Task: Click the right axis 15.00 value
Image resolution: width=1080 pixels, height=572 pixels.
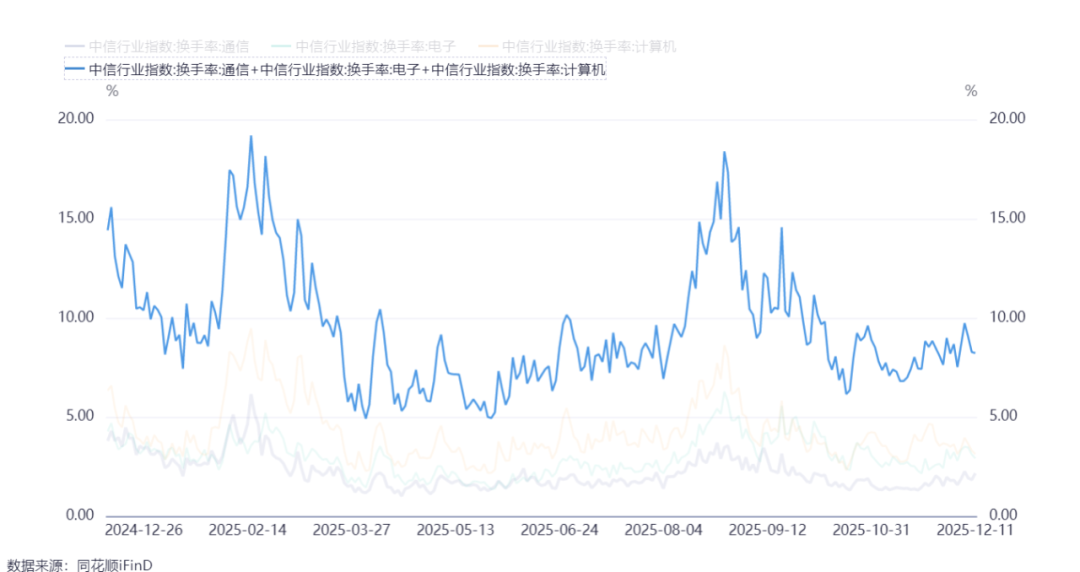Action: click(1007, 217)
